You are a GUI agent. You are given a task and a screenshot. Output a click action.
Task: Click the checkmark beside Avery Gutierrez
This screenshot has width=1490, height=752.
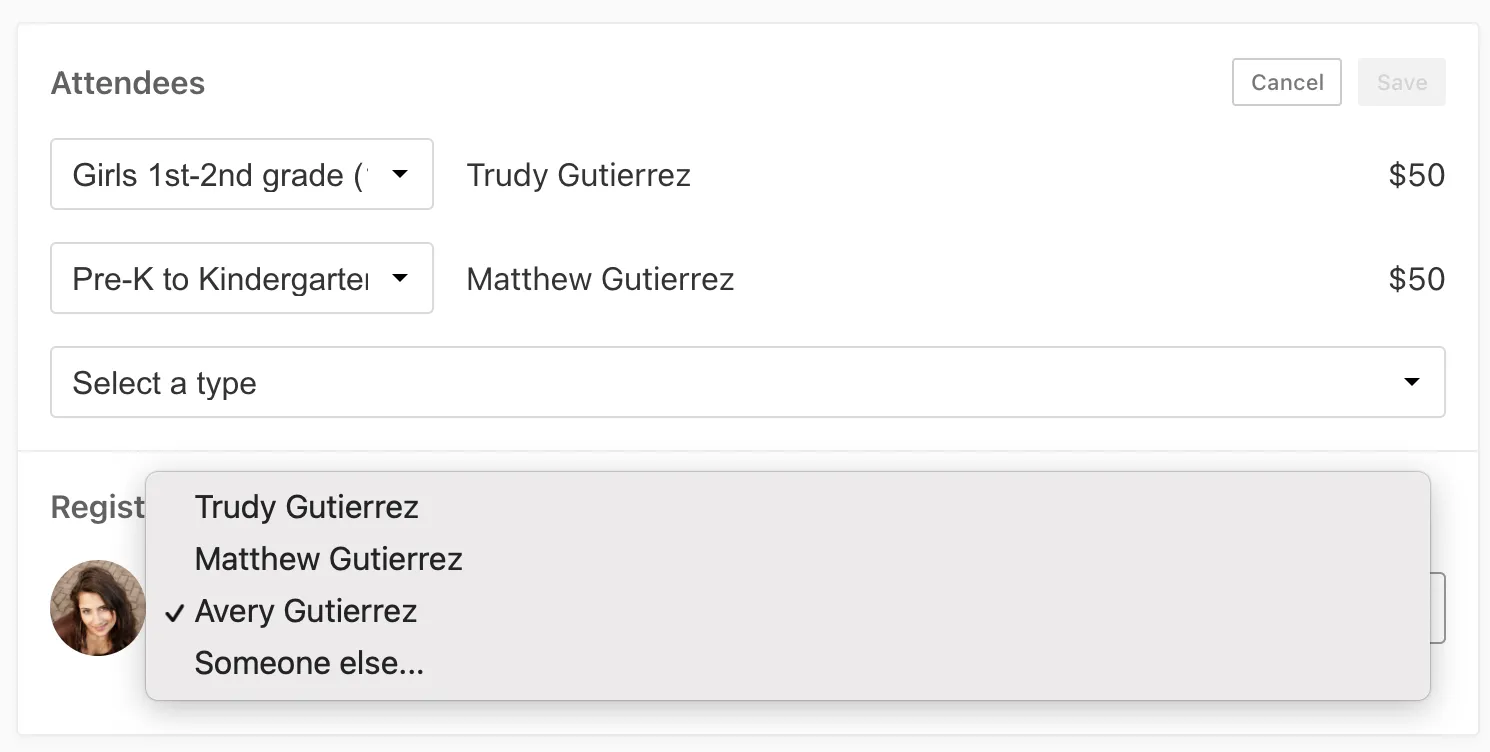[175, 612]
